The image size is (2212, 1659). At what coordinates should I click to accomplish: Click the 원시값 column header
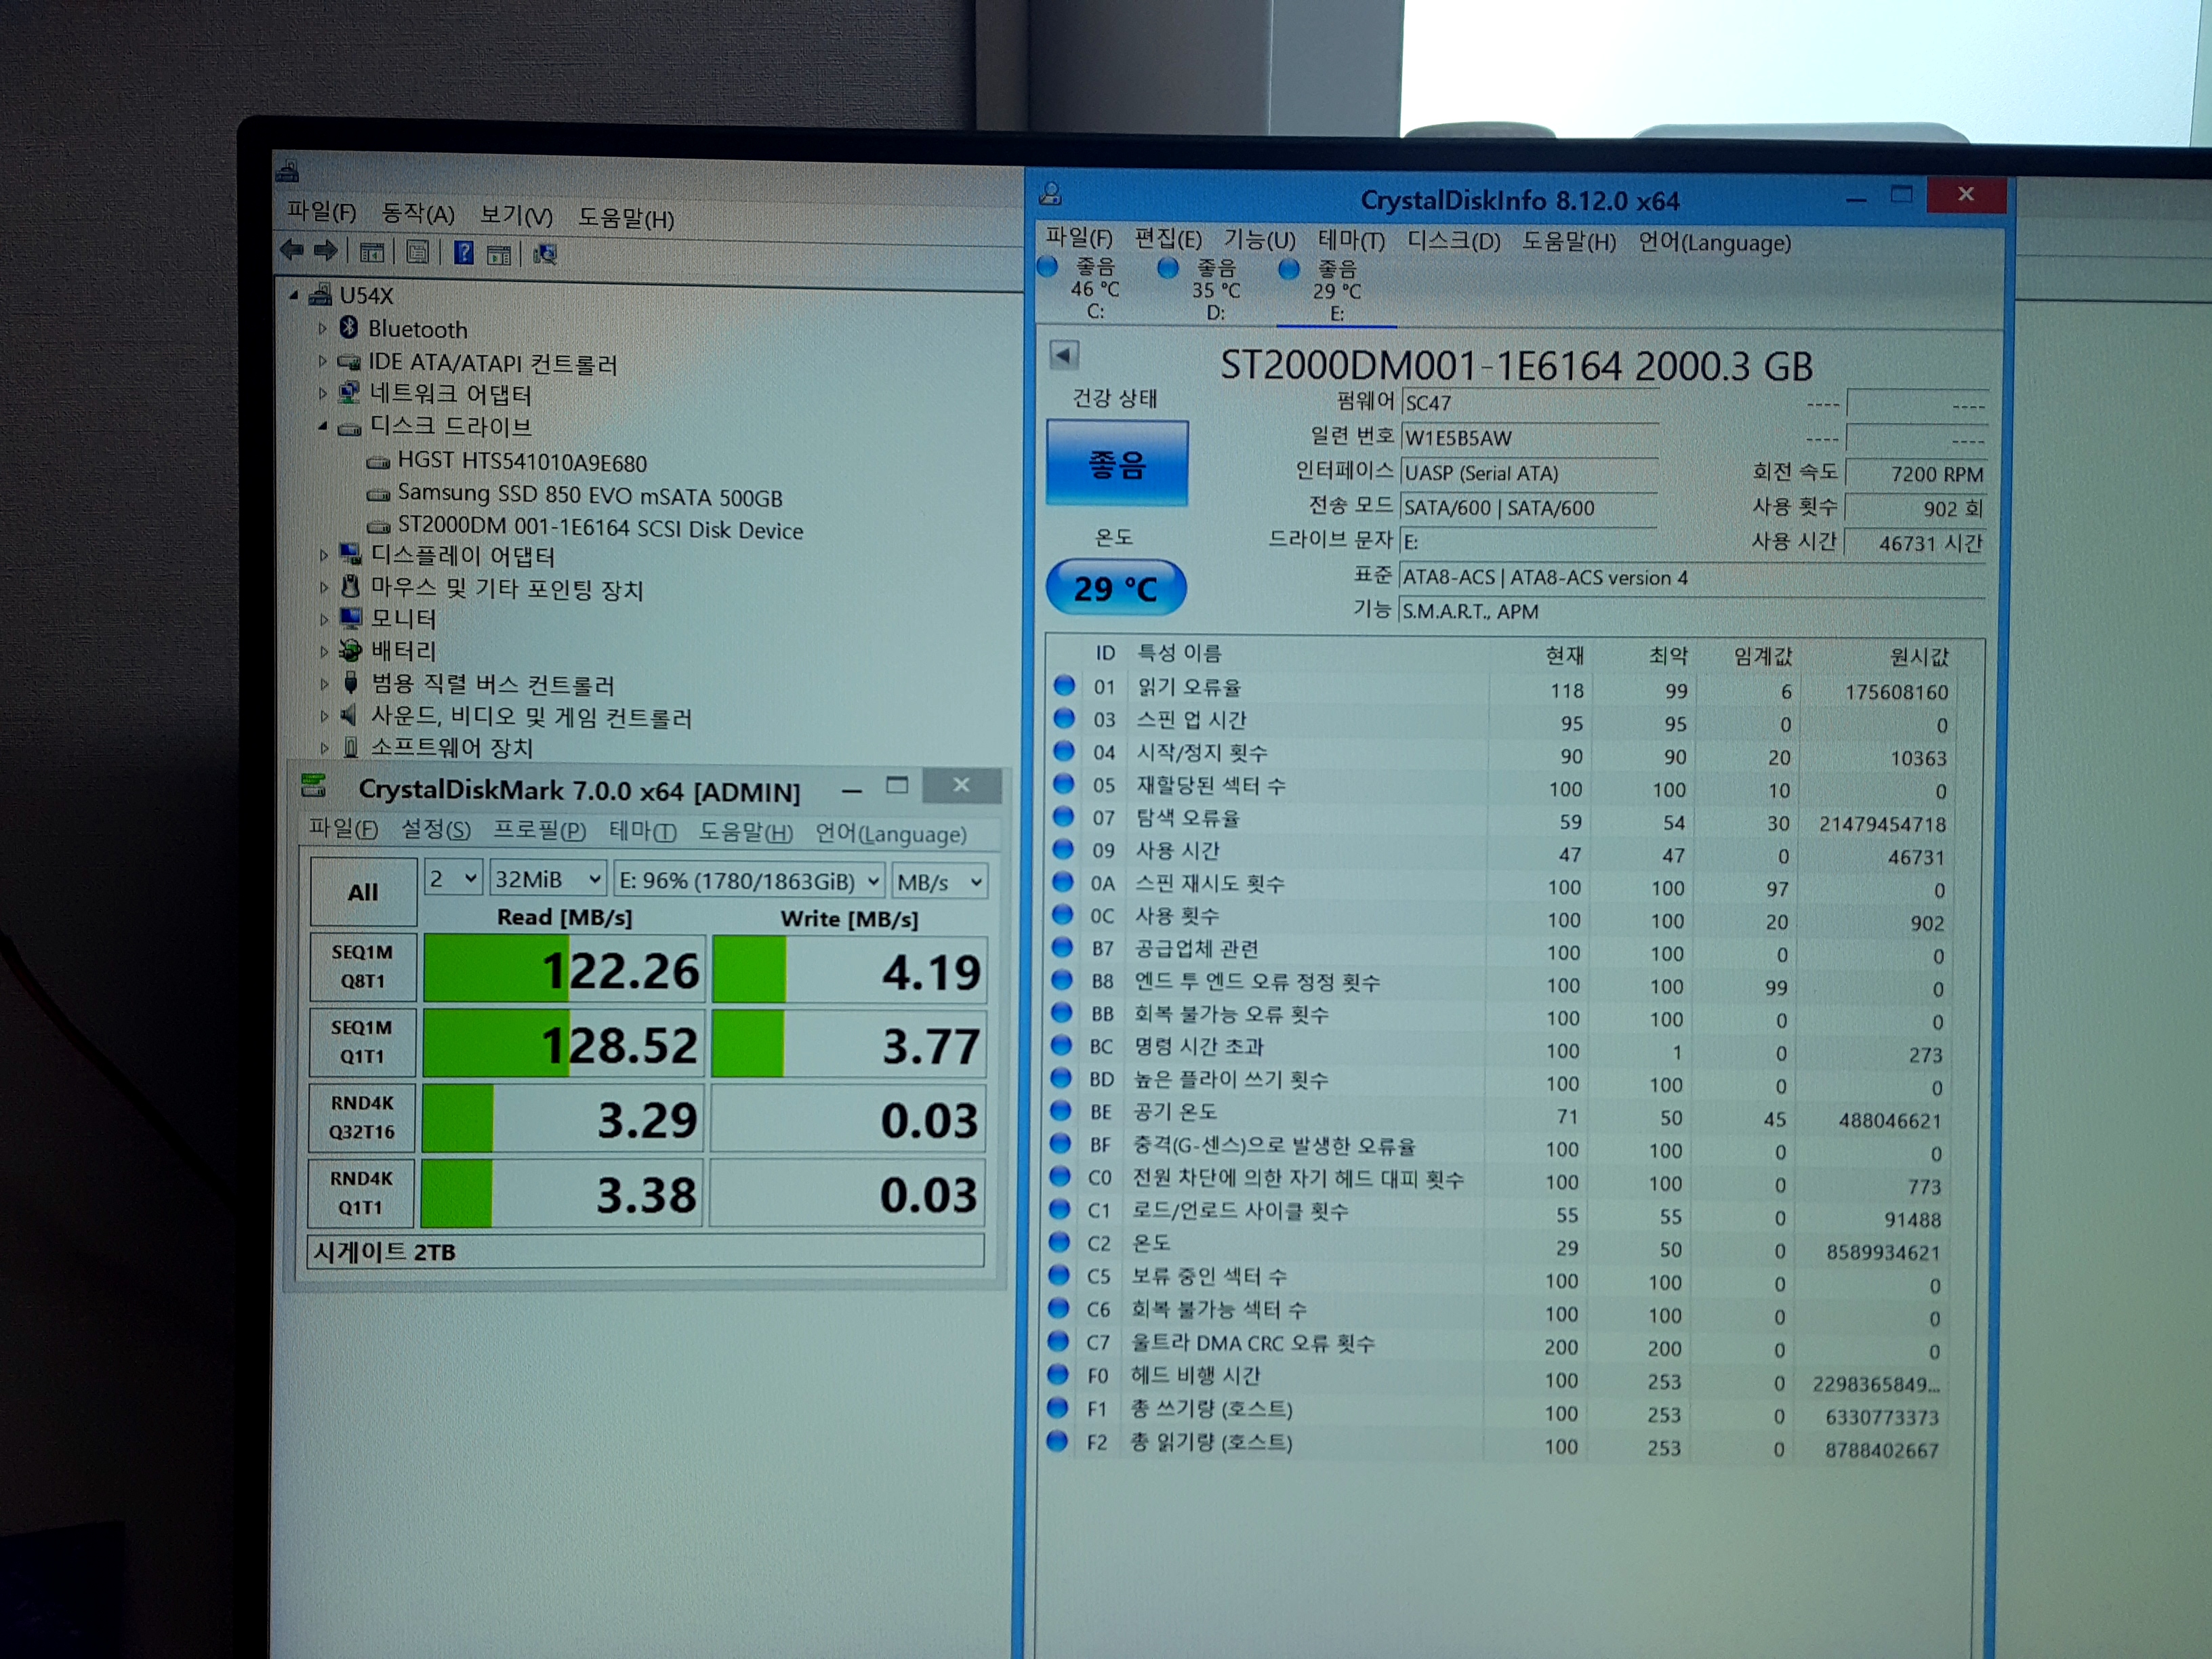1918,657
